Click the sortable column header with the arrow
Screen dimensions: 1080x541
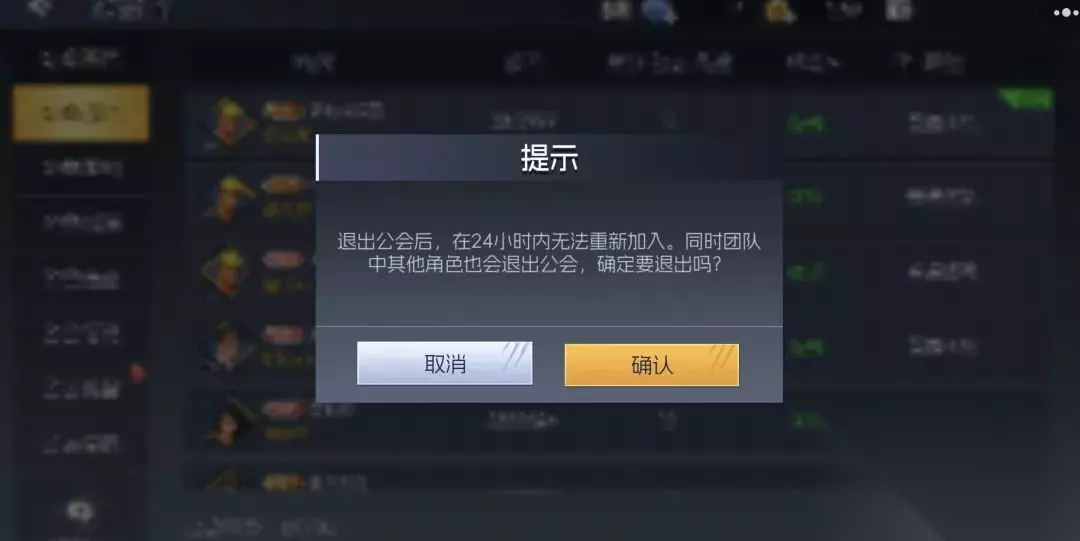pyautogui.click(x=813, y=63)
